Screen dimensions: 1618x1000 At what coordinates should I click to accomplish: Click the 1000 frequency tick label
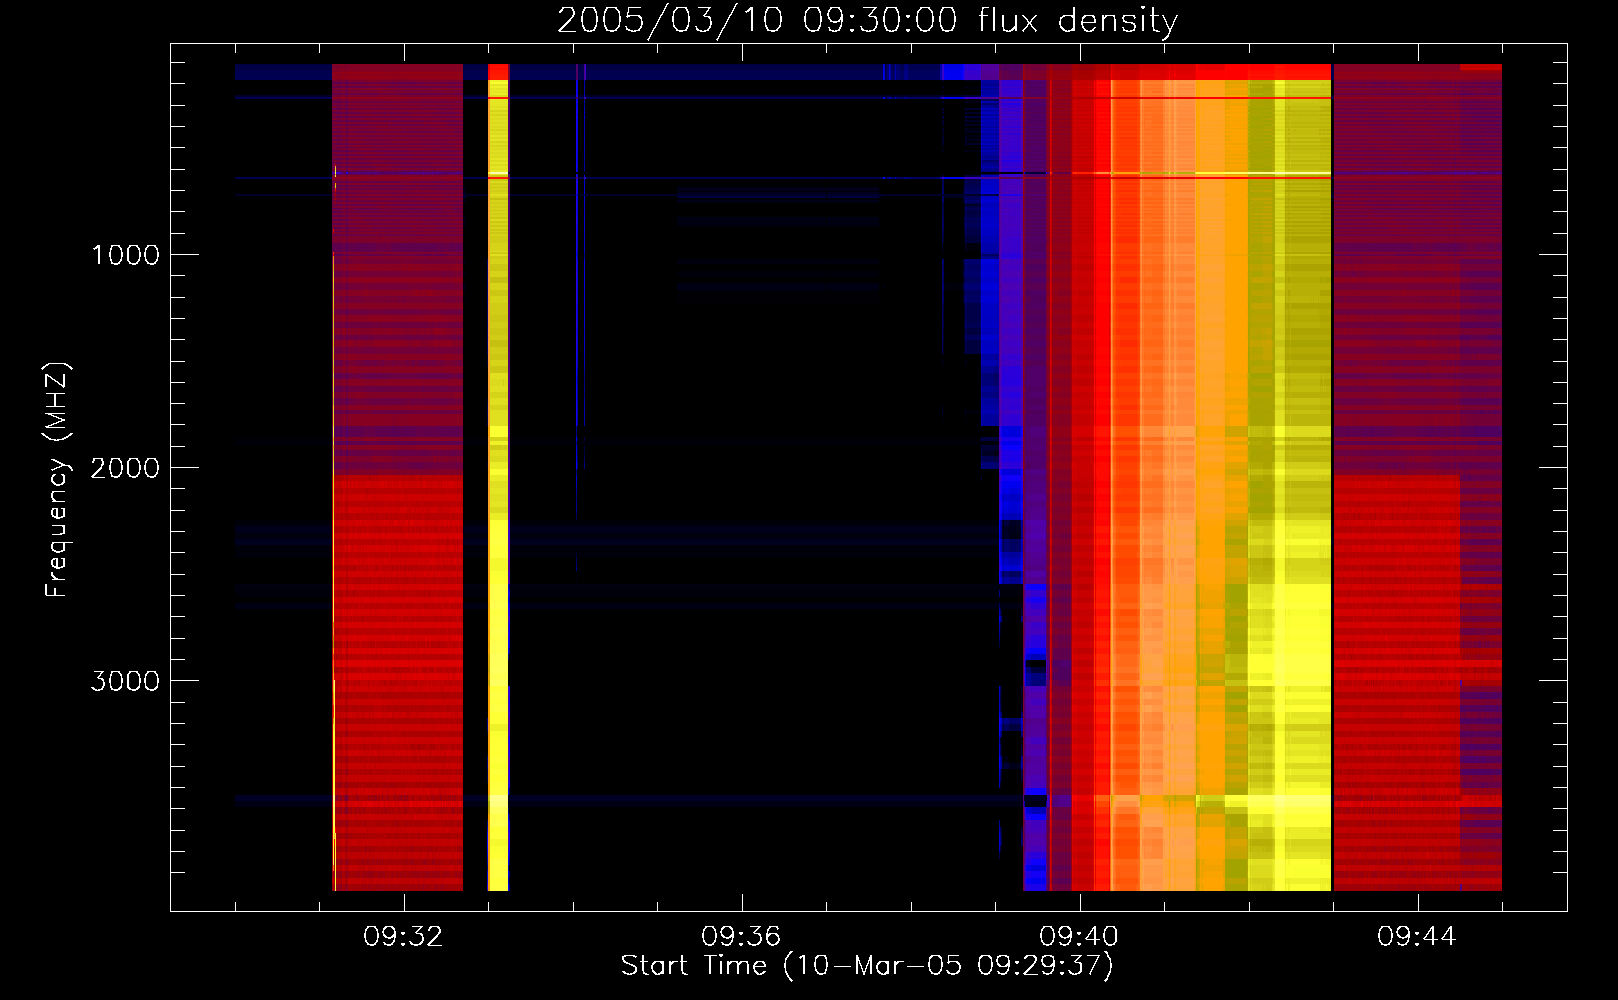(x=125, y=255)
